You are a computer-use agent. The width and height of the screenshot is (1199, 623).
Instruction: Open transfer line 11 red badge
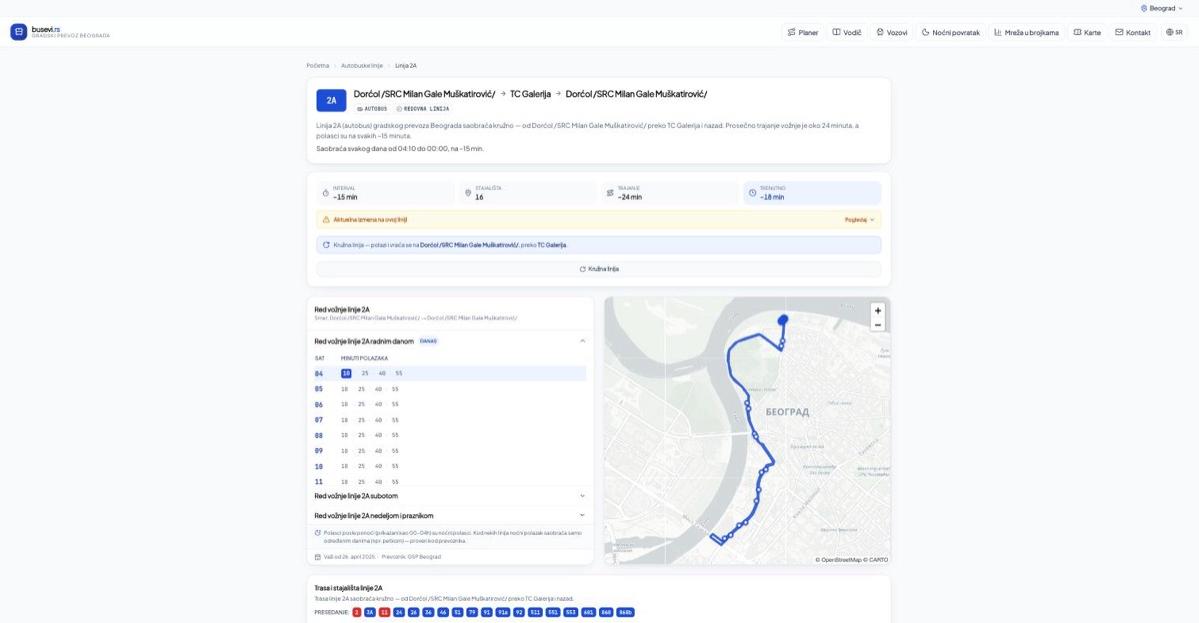384,612
